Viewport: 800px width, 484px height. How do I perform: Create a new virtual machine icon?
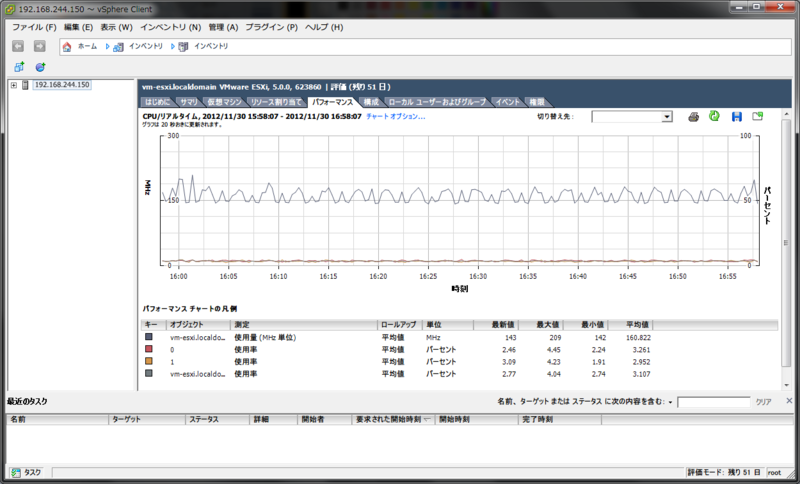(x=19, y=67)
